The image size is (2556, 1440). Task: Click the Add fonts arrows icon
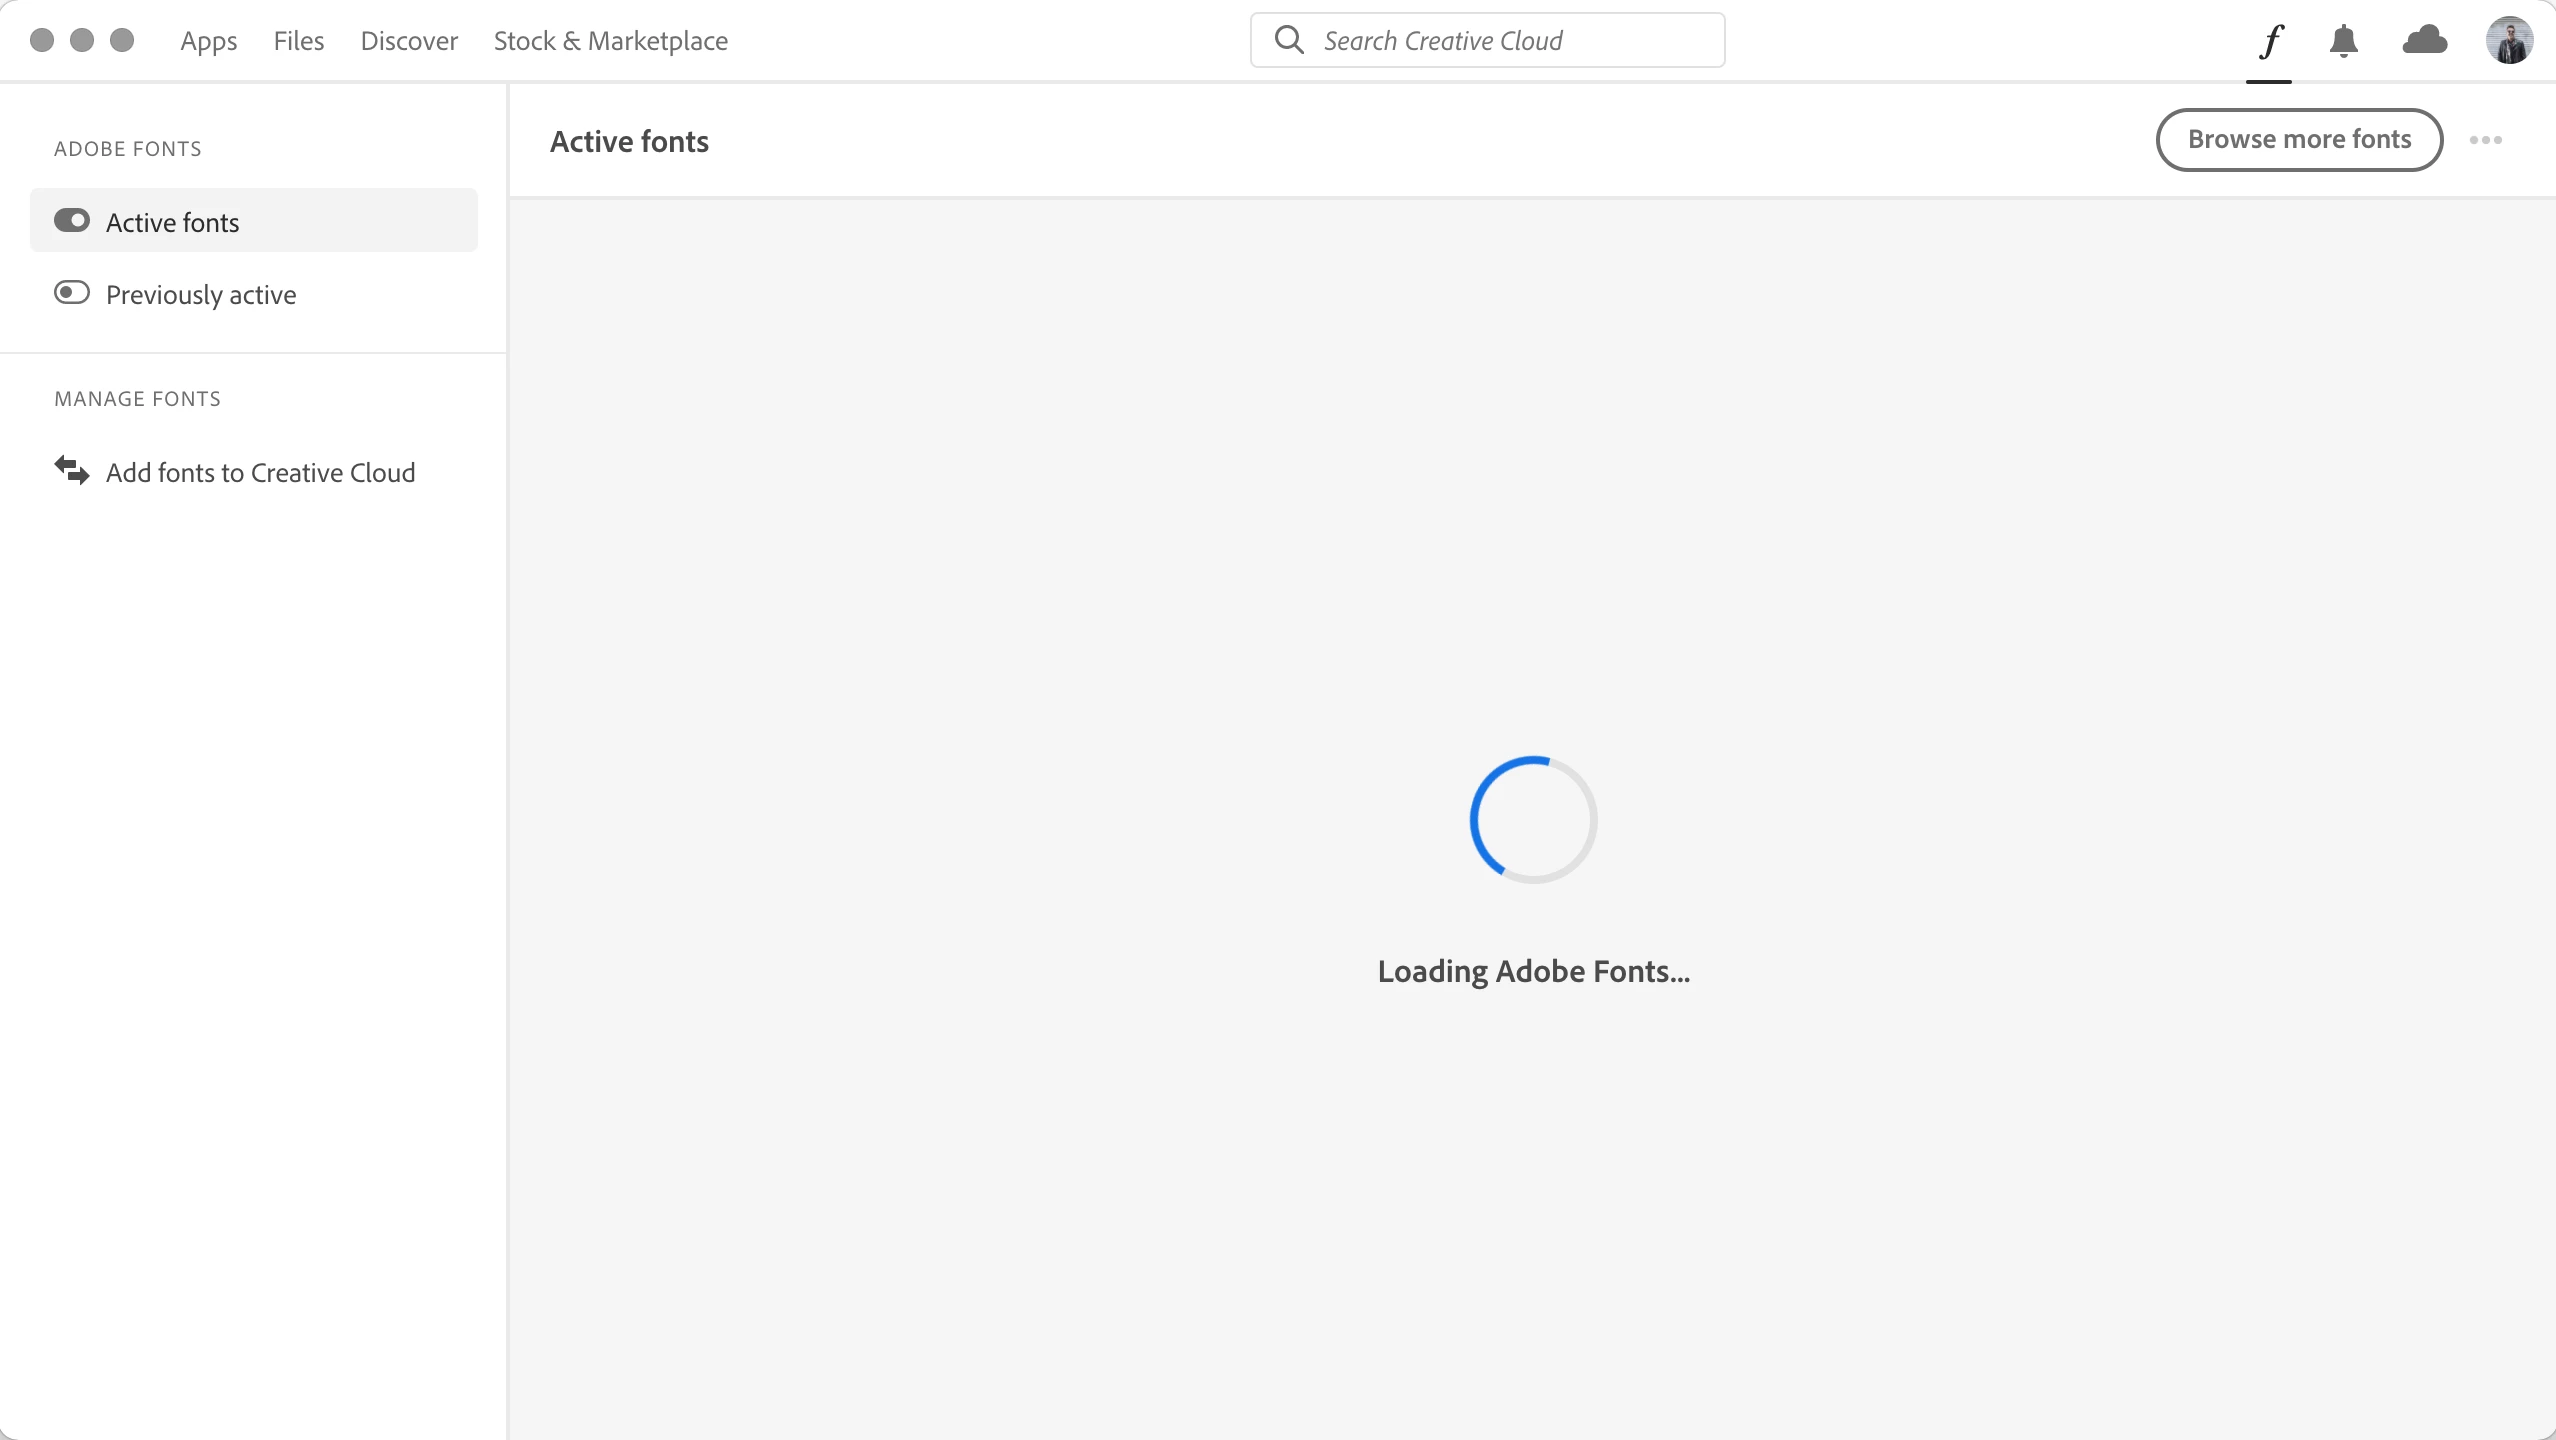coord(72,469)
